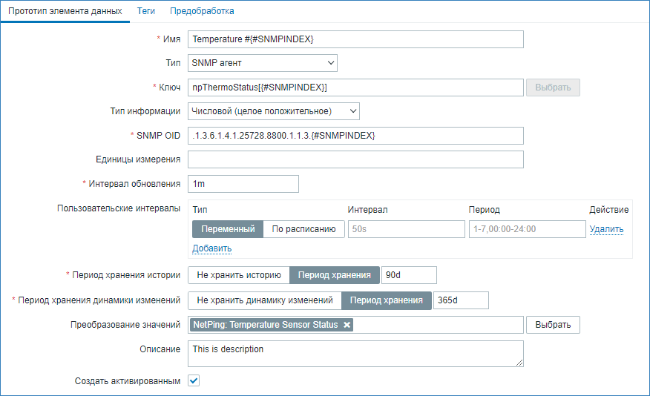650x396 pixels.
Task: Click the disabled Выбрать button beside Ключ
Action: pyautogui.click(x=553, y=87)
